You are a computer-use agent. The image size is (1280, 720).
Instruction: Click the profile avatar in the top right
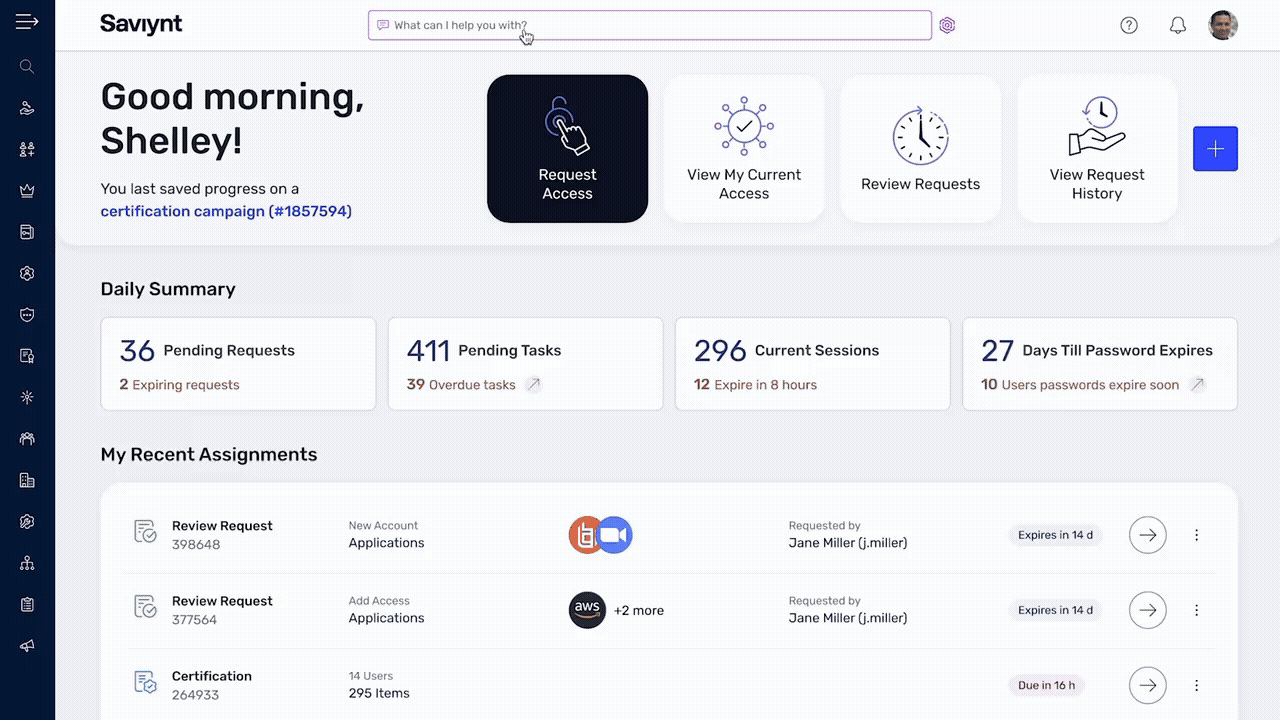[1223, 25]
